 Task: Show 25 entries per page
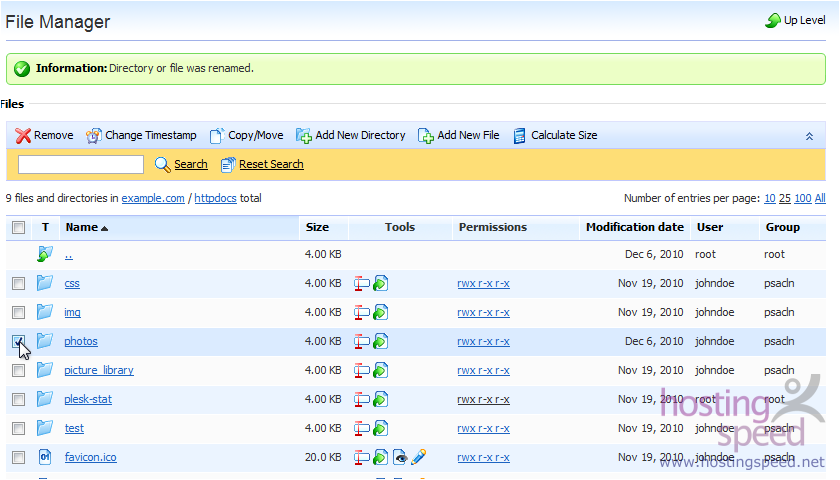tap(785, 198)
